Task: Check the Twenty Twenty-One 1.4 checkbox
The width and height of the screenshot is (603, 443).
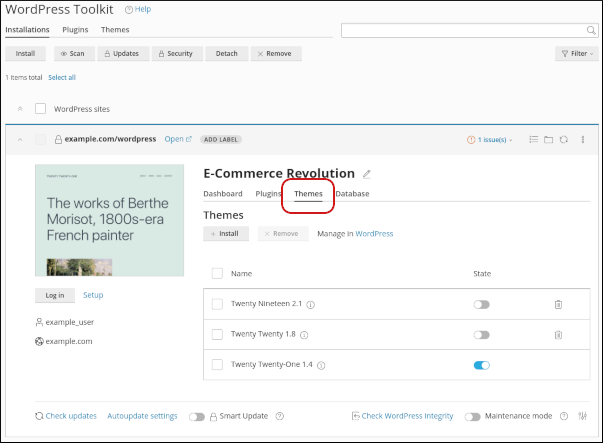Action: [217, 365]
